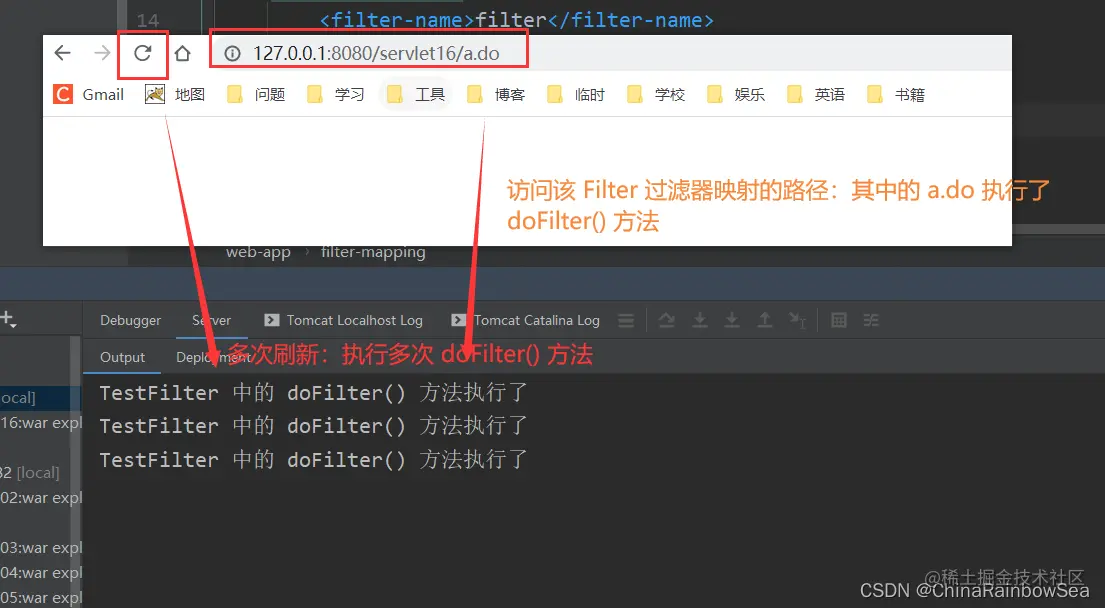Screen dimensions: 1105x608
Task: Open the 临时 bookmark folder
Action: pyautogui.click(x=576, y=94)
